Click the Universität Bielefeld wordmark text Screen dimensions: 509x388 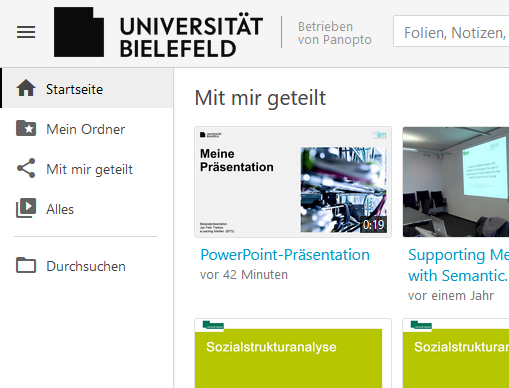point(191,36)
